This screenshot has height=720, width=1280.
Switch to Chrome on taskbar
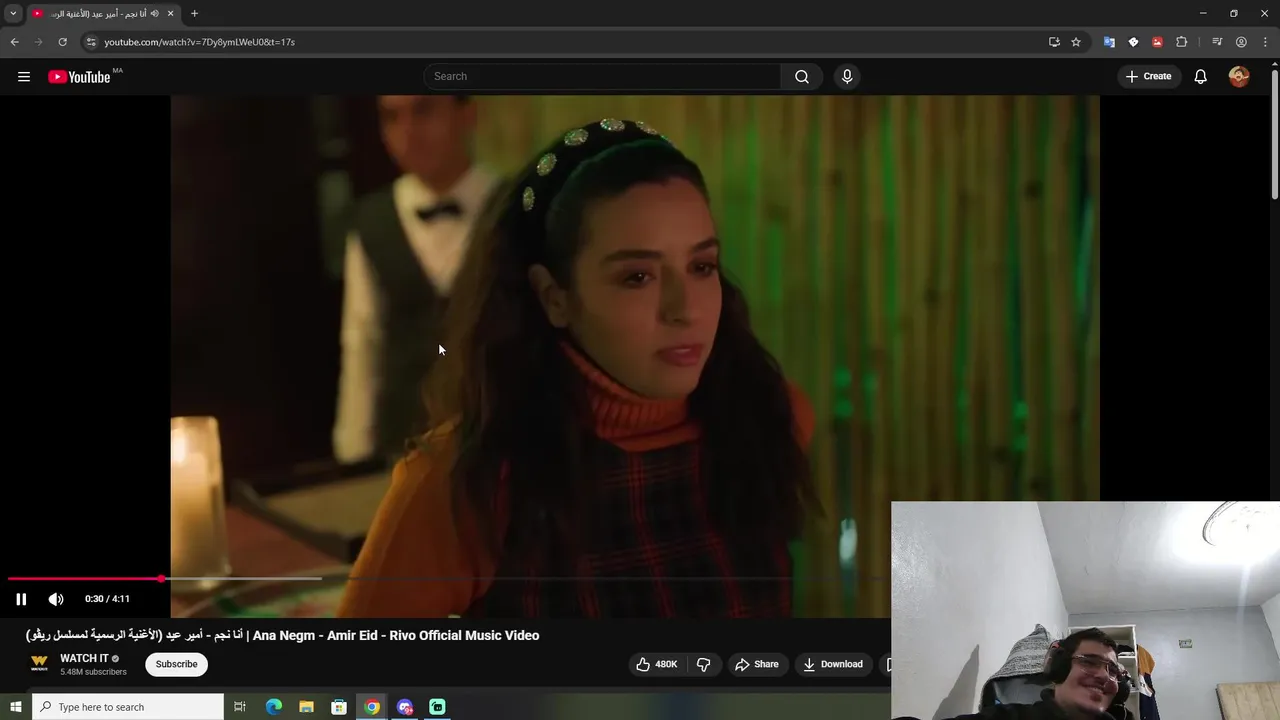(372, 707)
